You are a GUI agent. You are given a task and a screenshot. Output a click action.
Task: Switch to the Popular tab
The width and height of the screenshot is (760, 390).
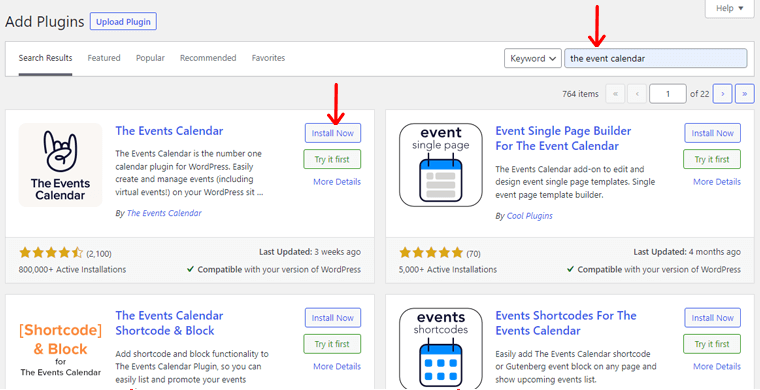point(150,58)
